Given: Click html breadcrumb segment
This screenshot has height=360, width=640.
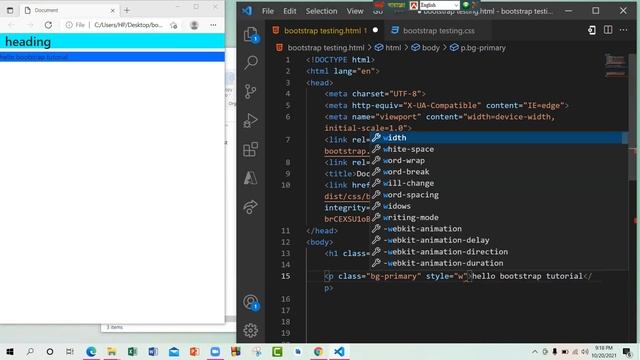Looking at the screenshot, I should (393, 48).
